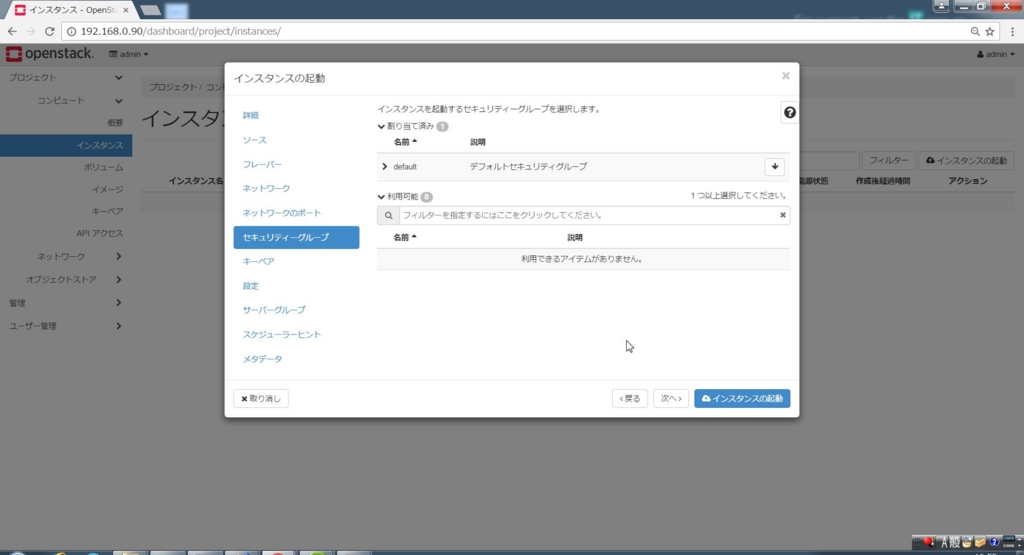
Task: Close the Instances browser tab
Action: pos(125,10)
